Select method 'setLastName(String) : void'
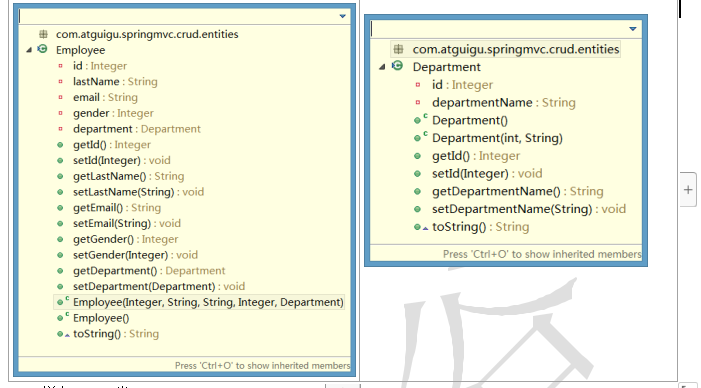The width and height of the screenshot is (701, 388). (x=139, y=192)
